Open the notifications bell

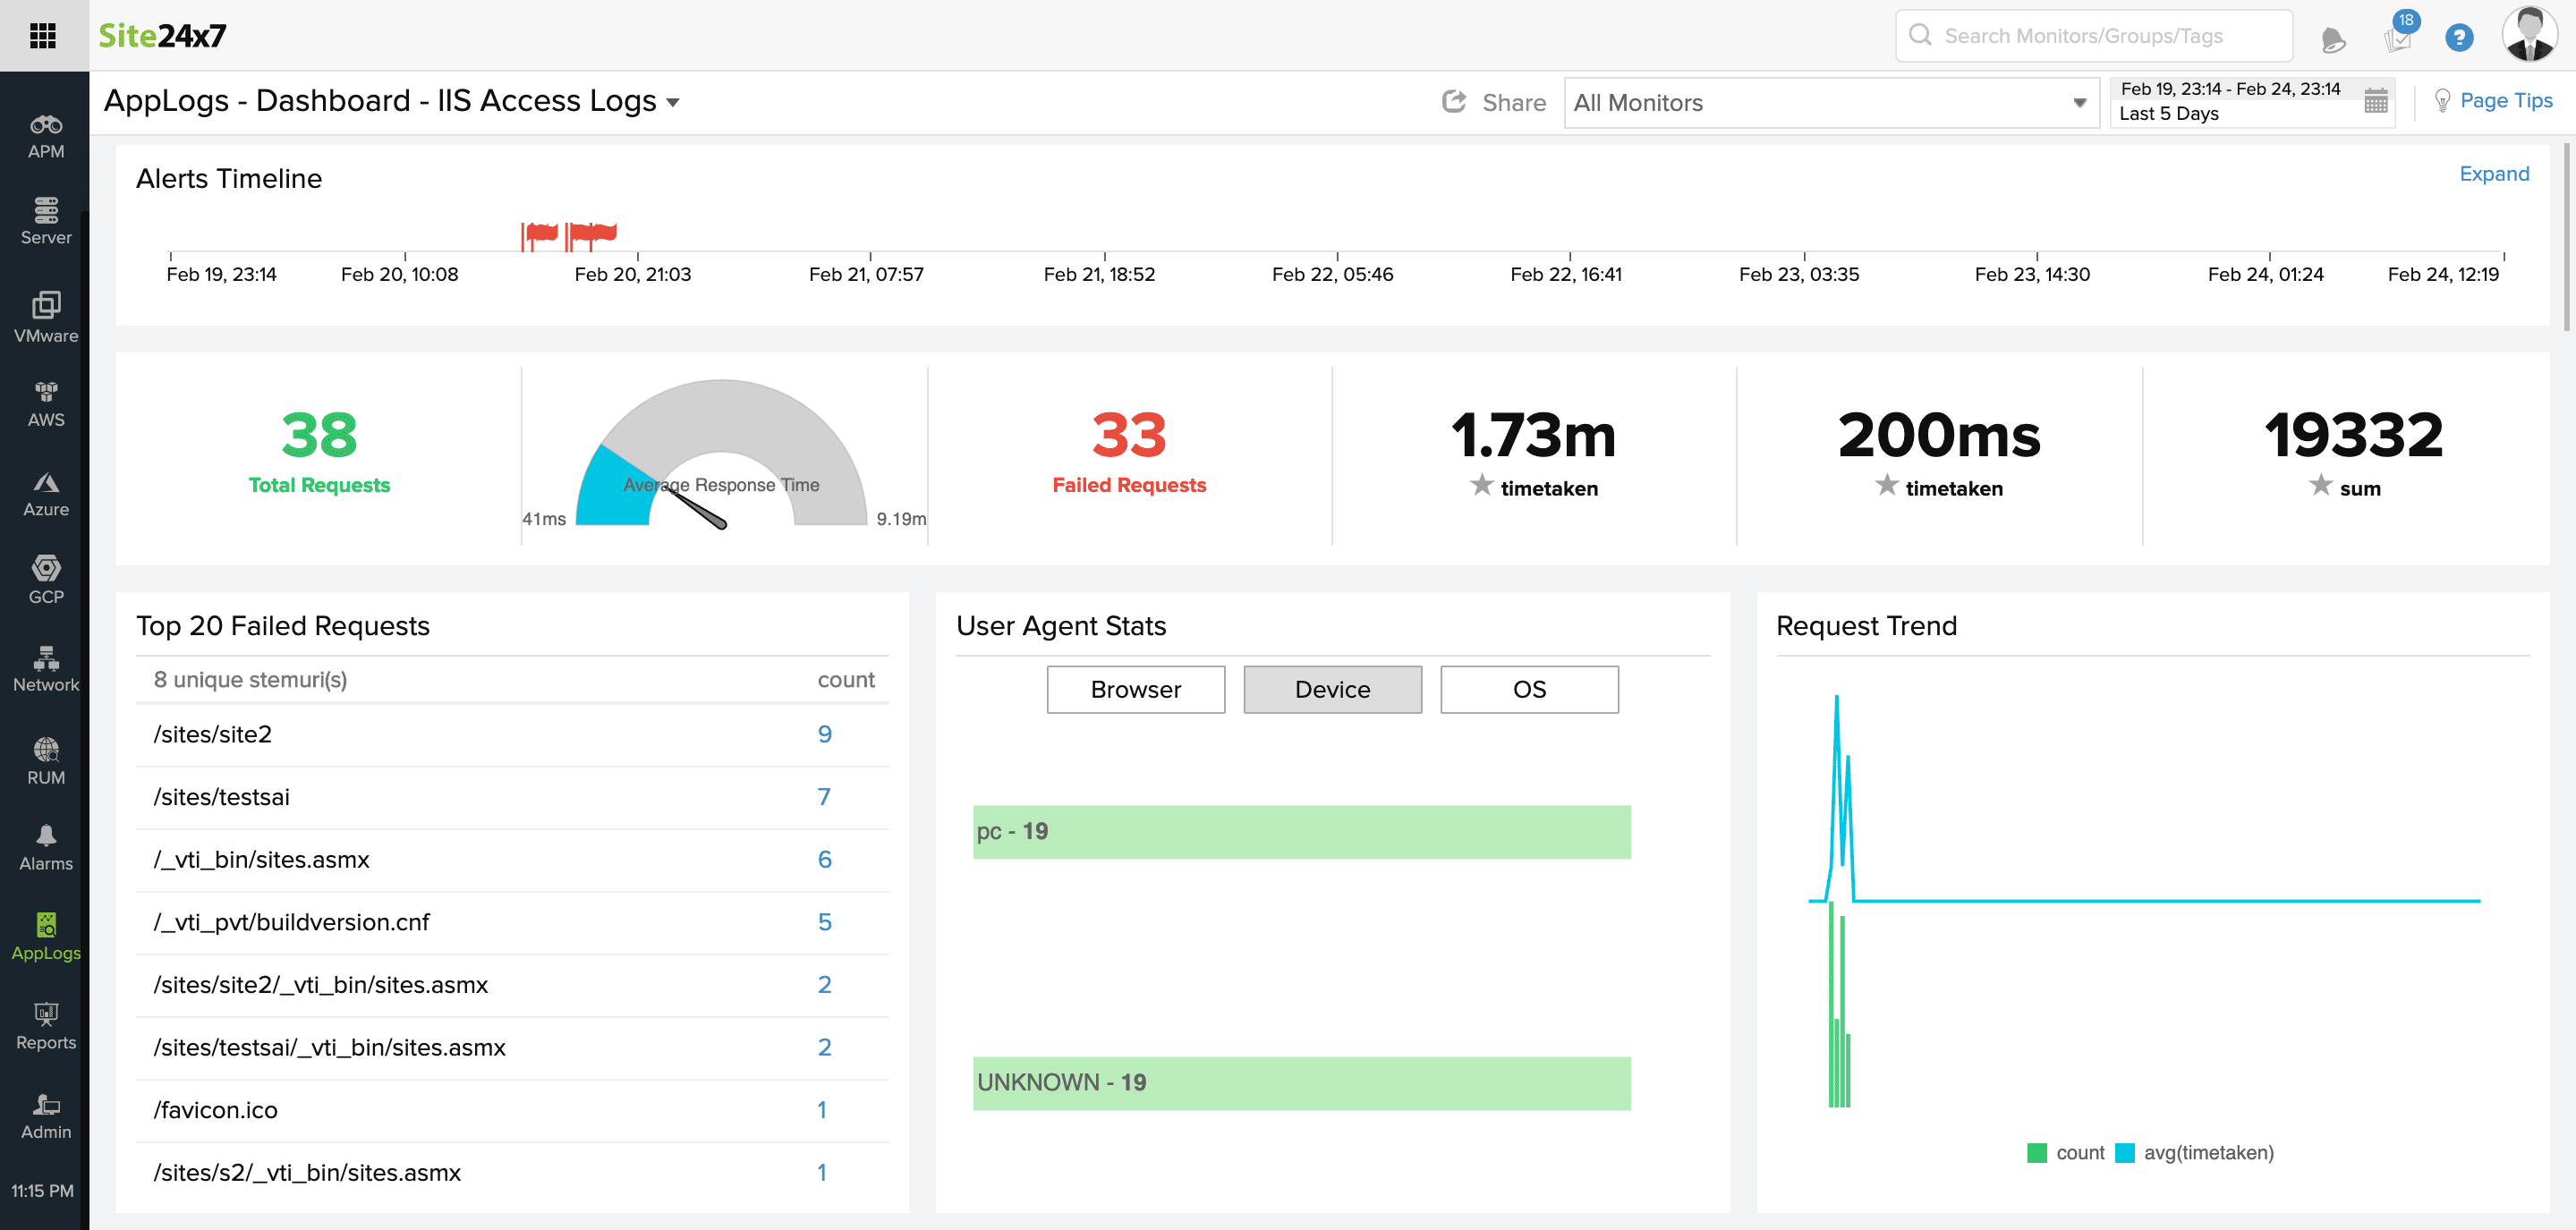tap(2333, 35)
